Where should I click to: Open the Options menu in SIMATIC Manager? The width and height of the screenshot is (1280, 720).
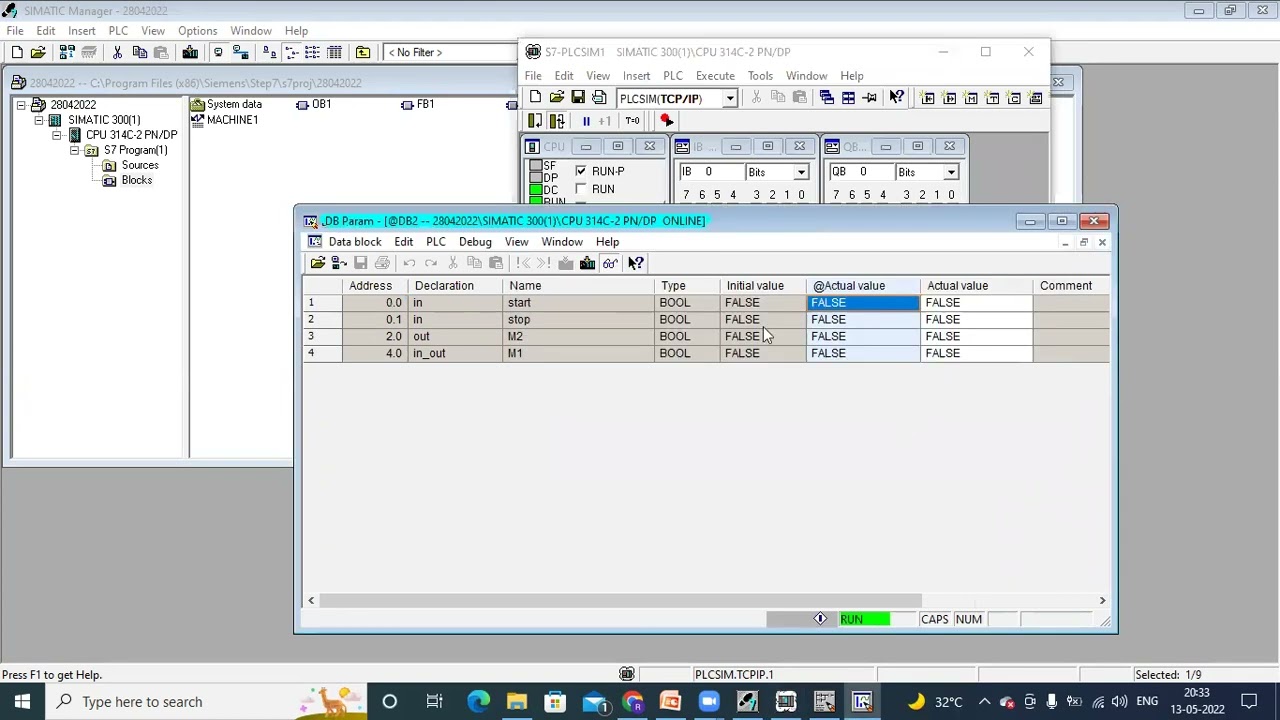pos(197,31)
